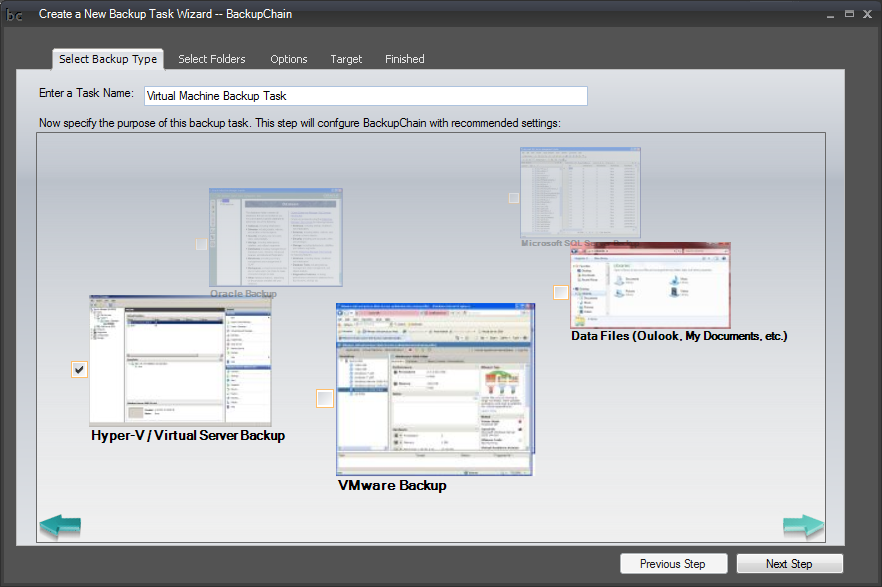Open the Finished tab
Image resolution: width=882 pixels, height=587 pixels.
(404, 59)
